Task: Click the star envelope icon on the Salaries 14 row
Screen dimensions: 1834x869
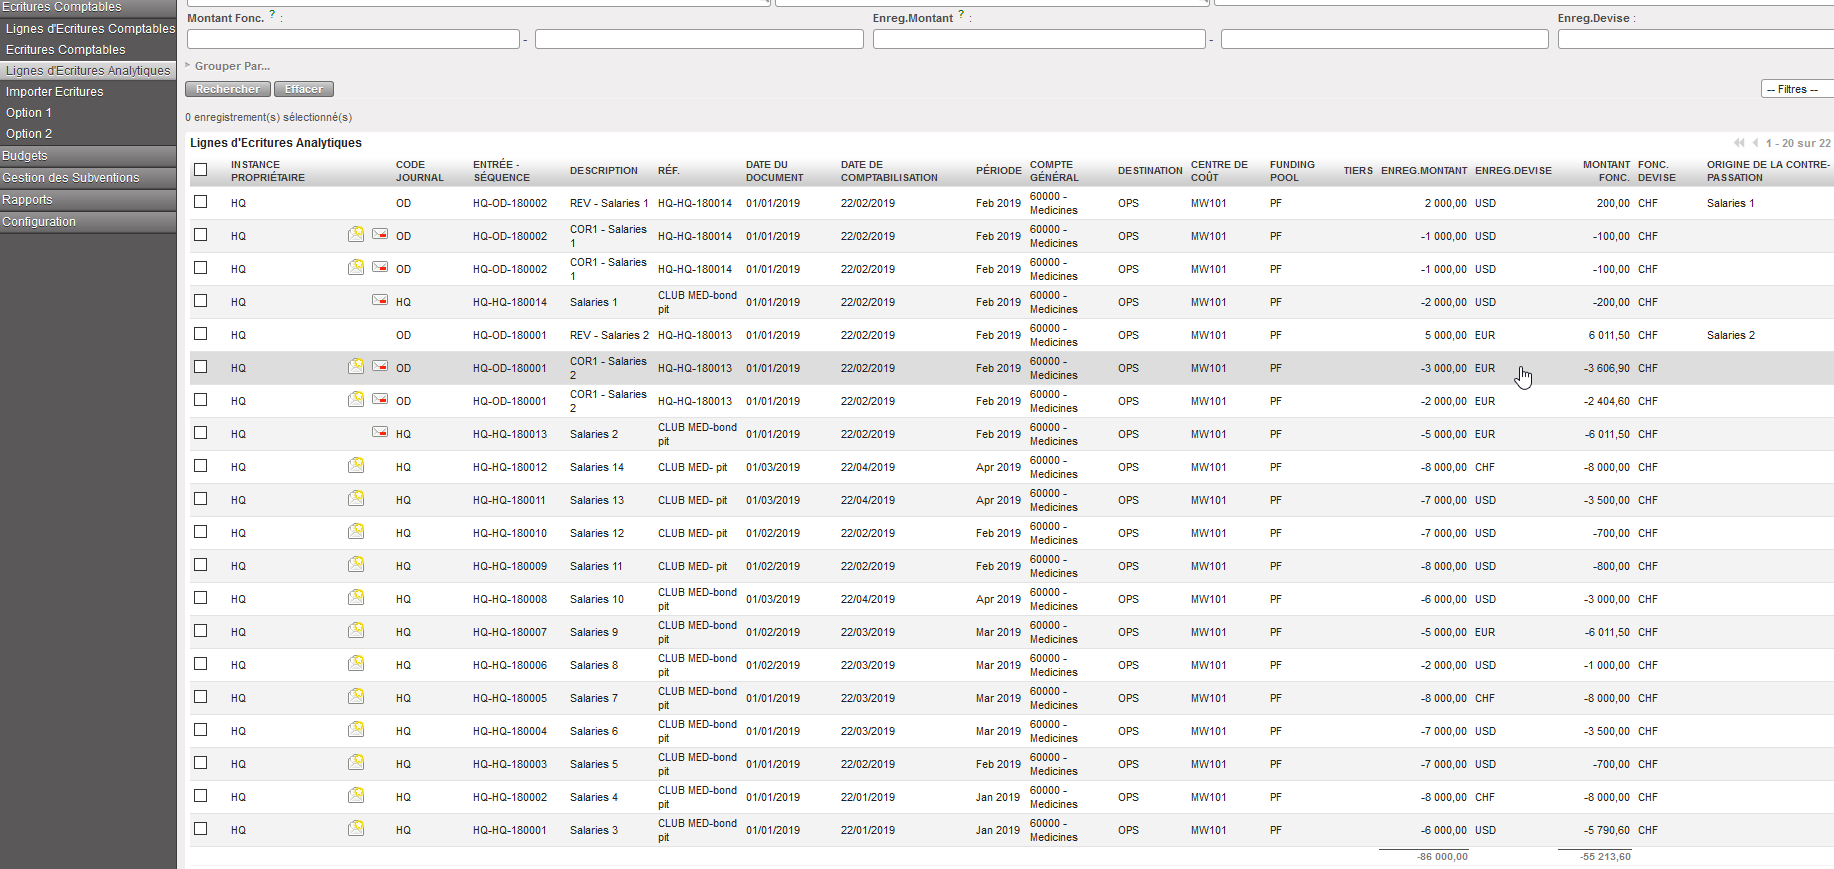Action: click(x=356, y=466)
